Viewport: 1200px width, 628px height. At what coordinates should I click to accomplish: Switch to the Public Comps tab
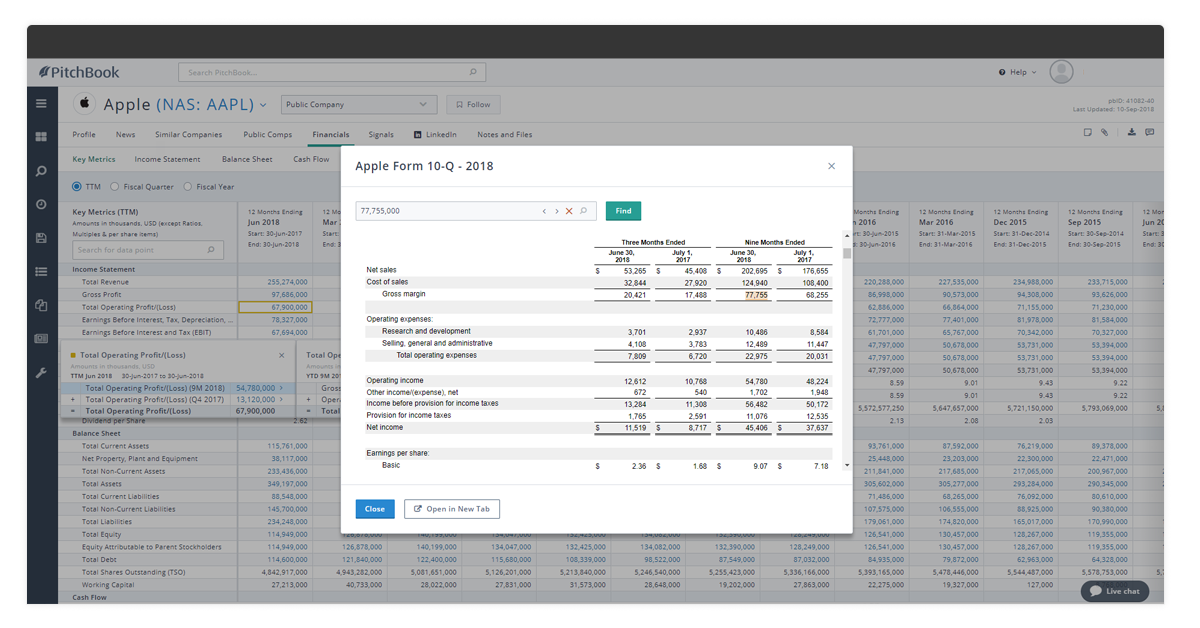268,134
